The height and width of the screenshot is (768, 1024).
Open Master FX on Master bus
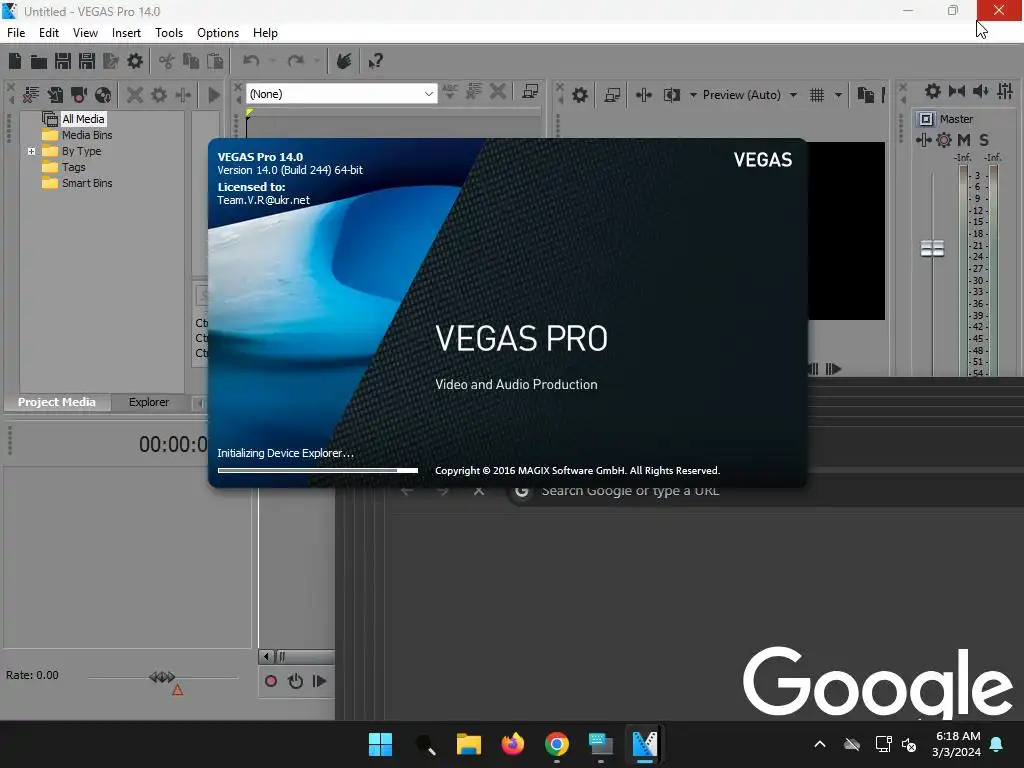(x=923, y=140)
